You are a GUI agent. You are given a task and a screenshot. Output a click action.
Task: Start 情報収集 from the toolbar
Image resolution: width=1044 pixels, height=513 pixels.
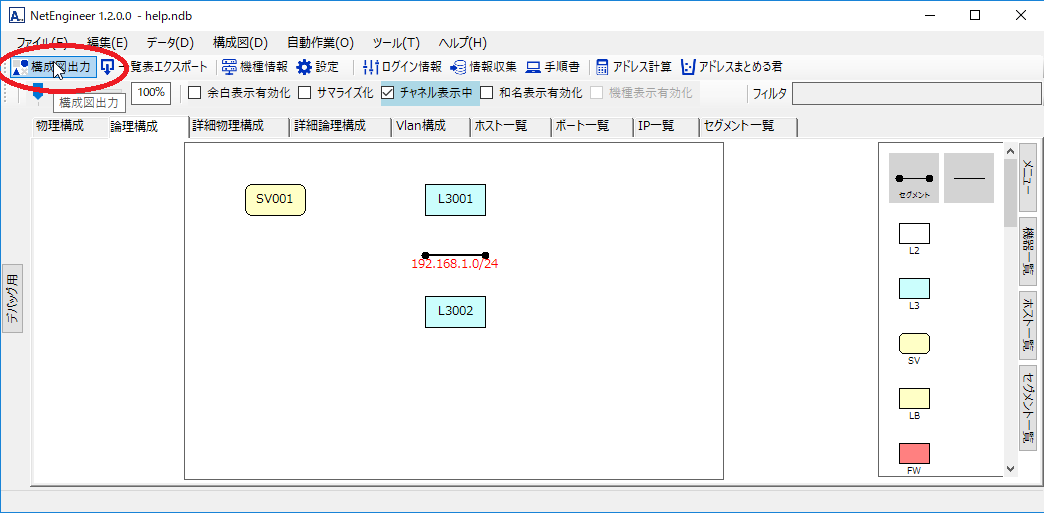pyautogui.click(x=483, y=67)
